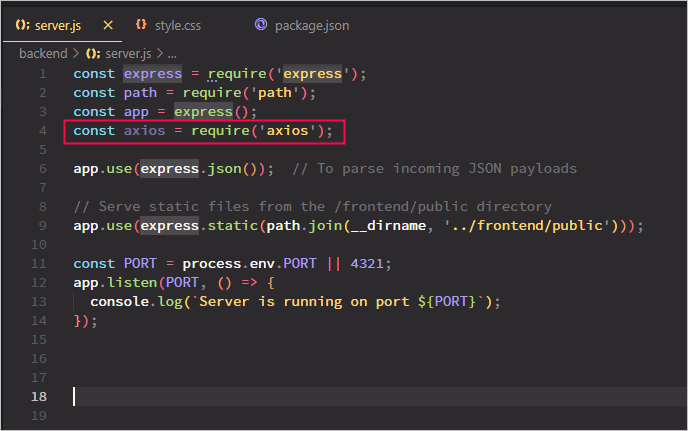Viewport: 688px width, 431px height.
Task: Click the server.js tab file icon
Action: (x=22, y=25)
